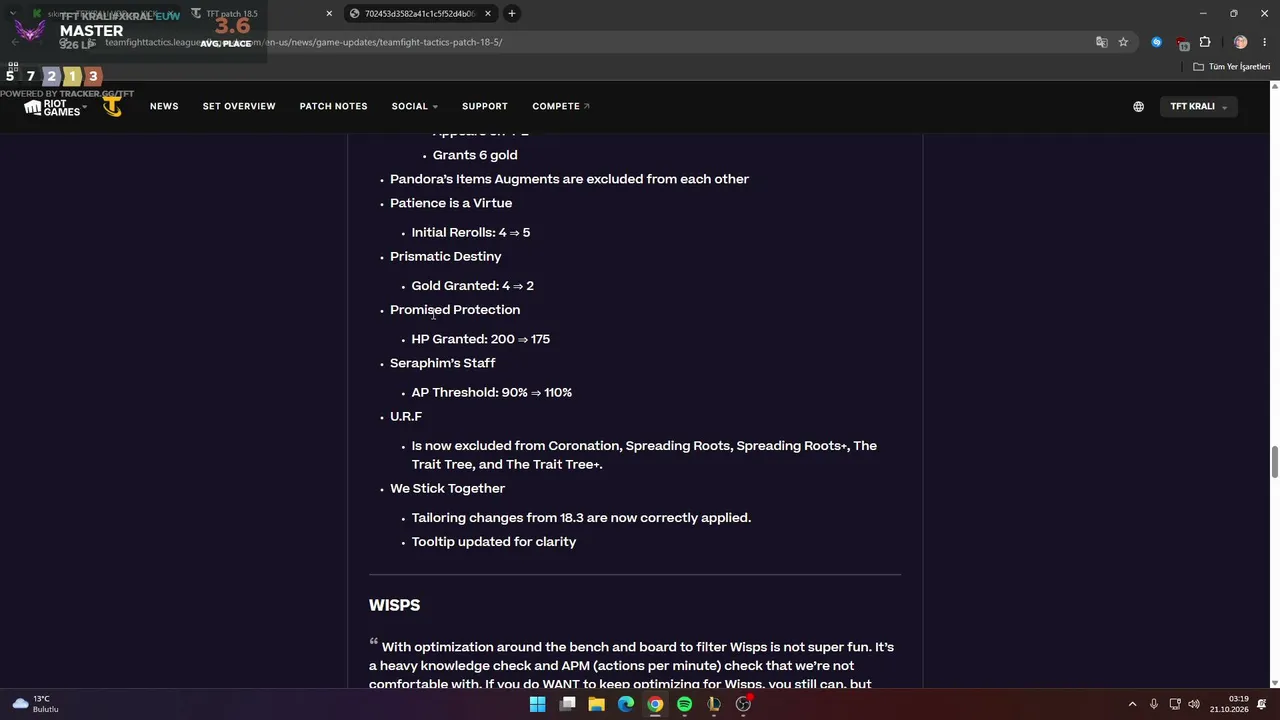Image resolution: width=1280 pixels, height=720 pixels.
Task: Open the clock and date 21.10.2026
Action: pos(1229,704)
